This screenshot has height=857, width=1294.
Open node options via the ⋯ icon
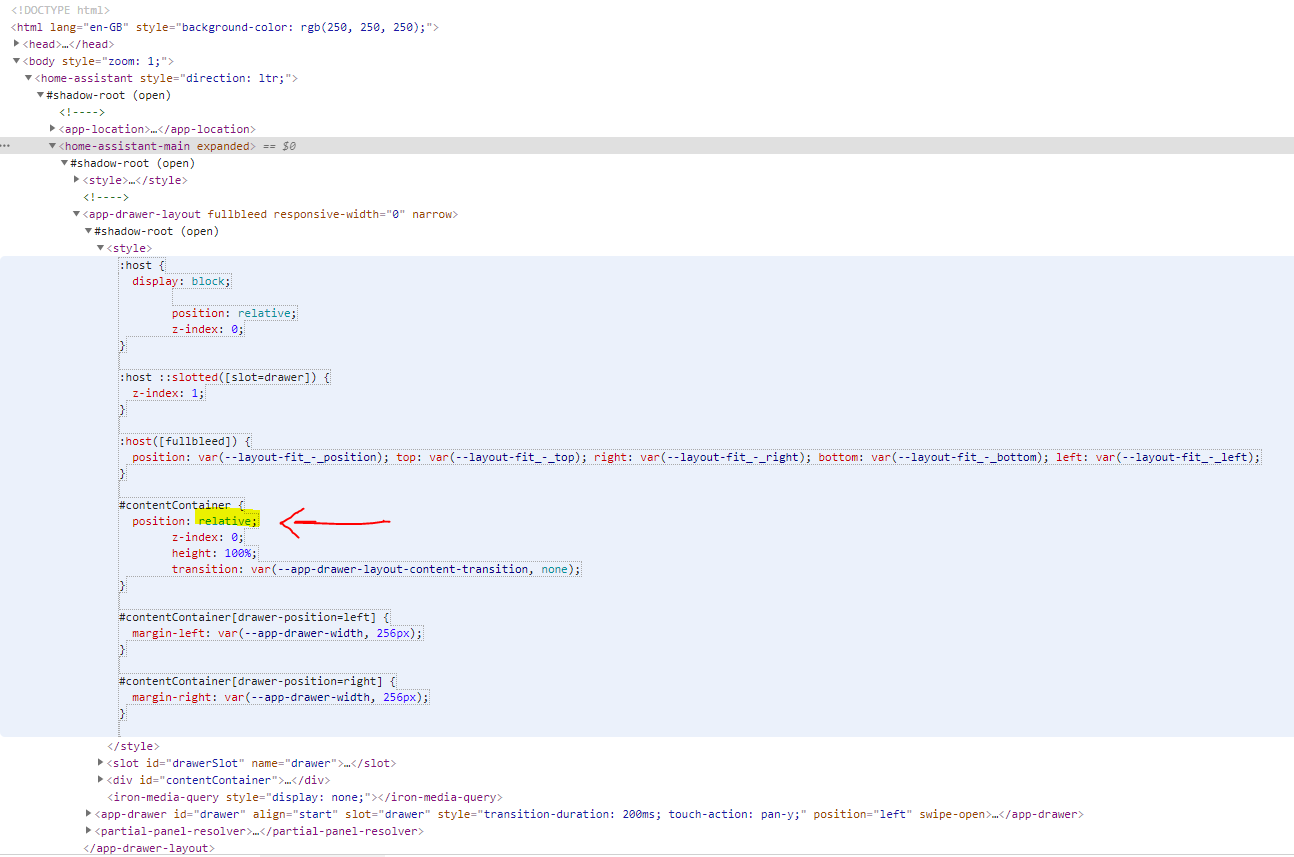click(4, 145)
